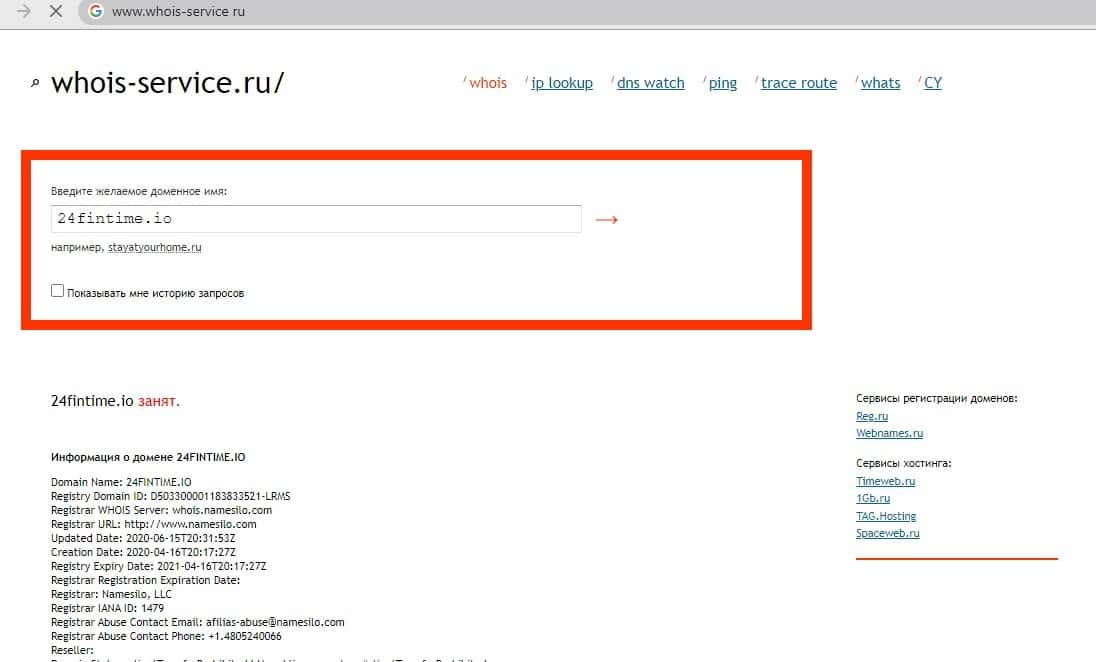The width and height of the screenshot is (1096, 662).
Task: Open the TAG.Hosting link
Action: (886, 516)
